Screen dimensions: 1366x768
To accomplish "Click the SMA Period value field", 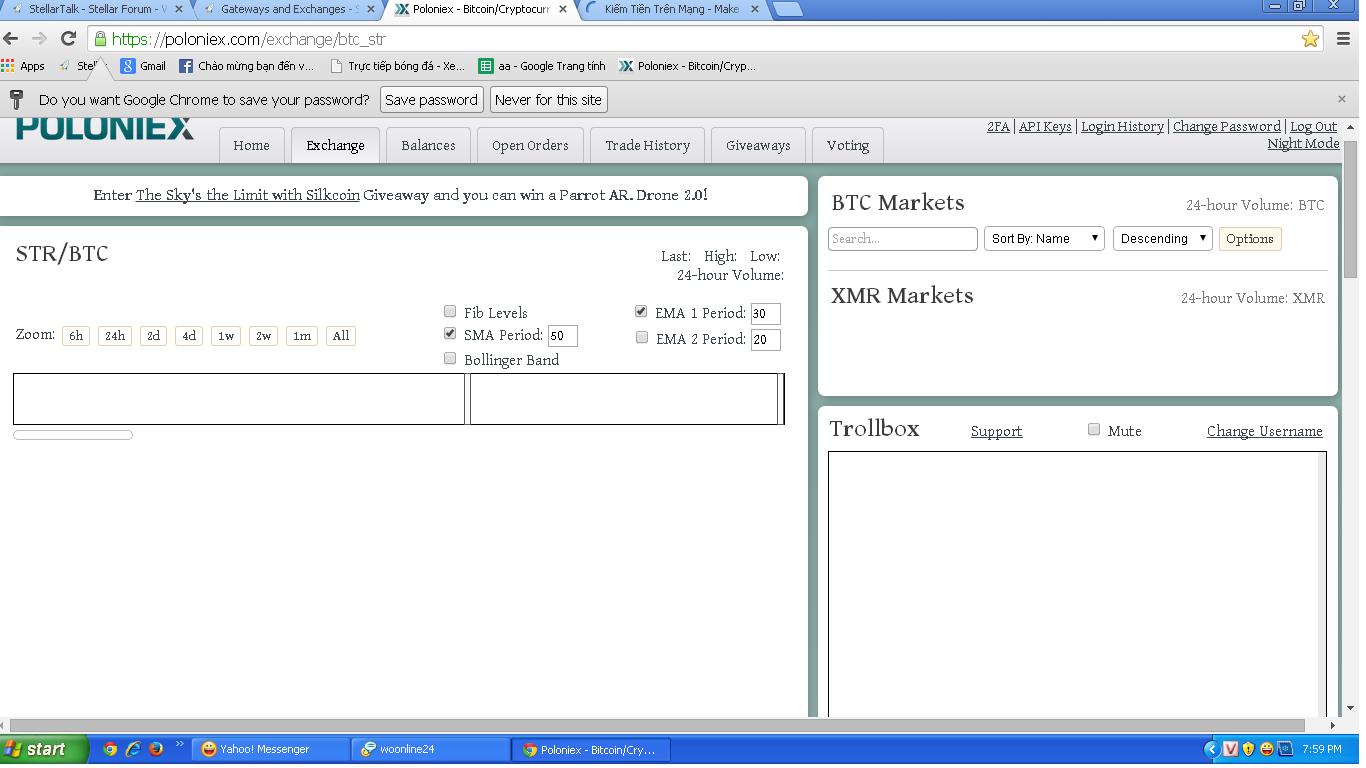I will click(562, 336).
